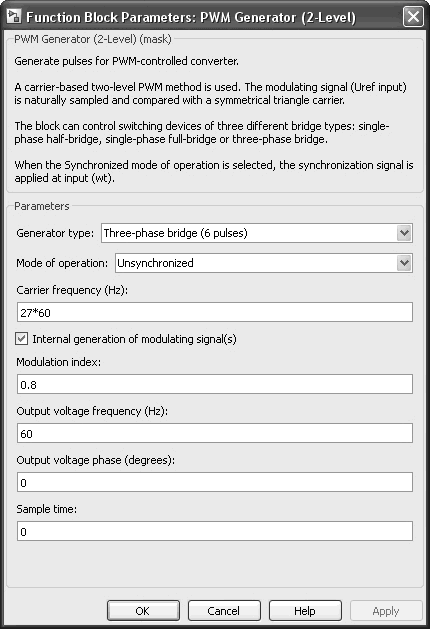Open the Help button documentation
430x629 pixels.
coord(305,611)
